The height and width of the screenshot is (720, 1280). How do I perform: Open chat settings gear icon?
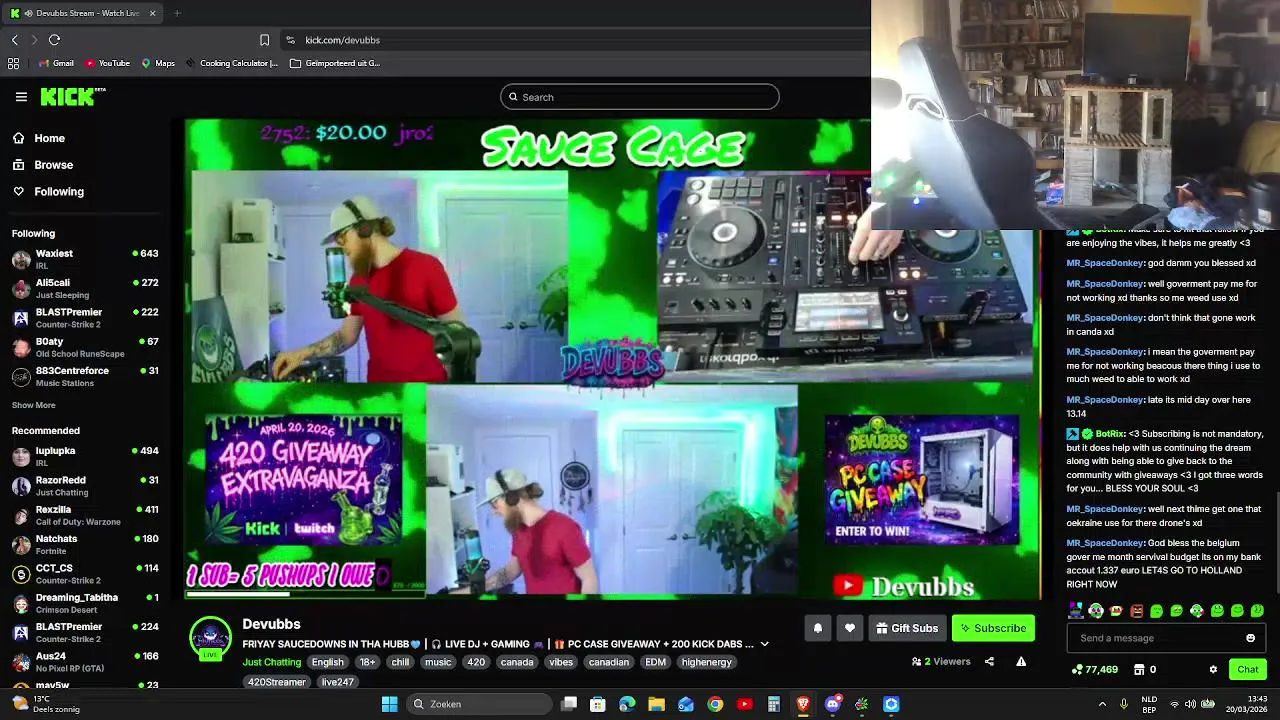(1213, 669)
